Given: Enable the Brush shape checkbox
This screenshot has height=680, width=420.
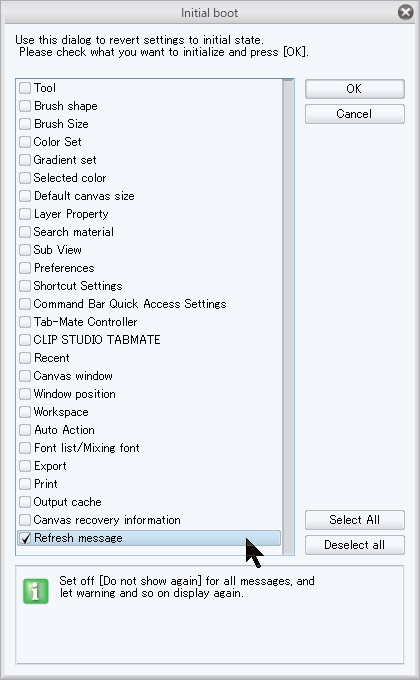Looking at the screenshot, I should (25, 106).
